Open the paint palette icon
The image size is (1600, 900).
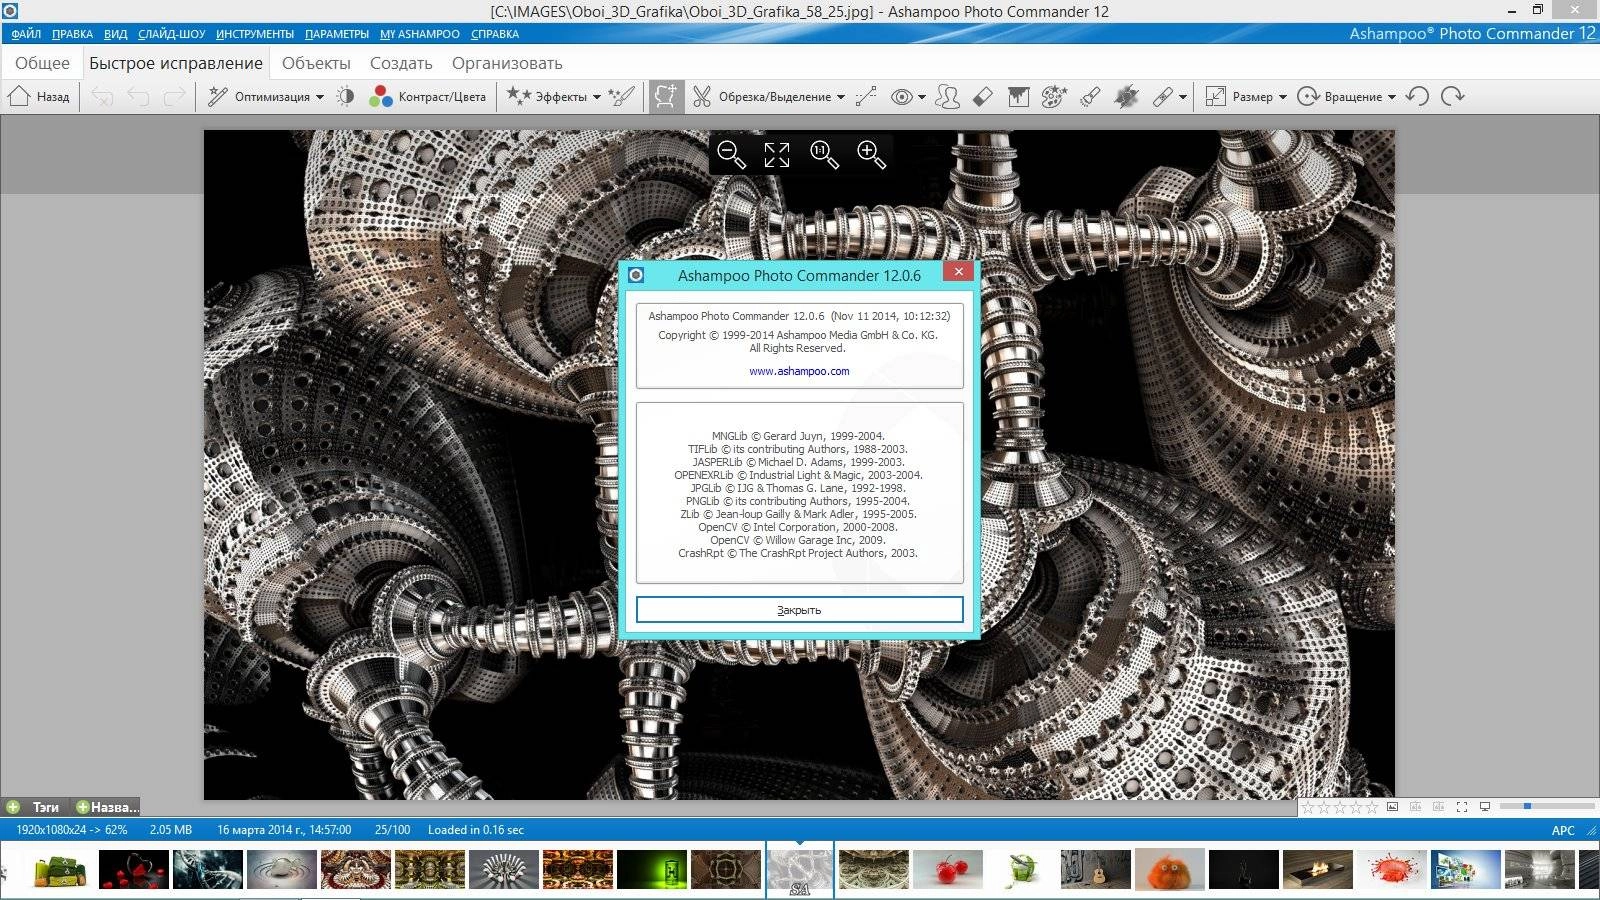click(x=1054, y=97)
